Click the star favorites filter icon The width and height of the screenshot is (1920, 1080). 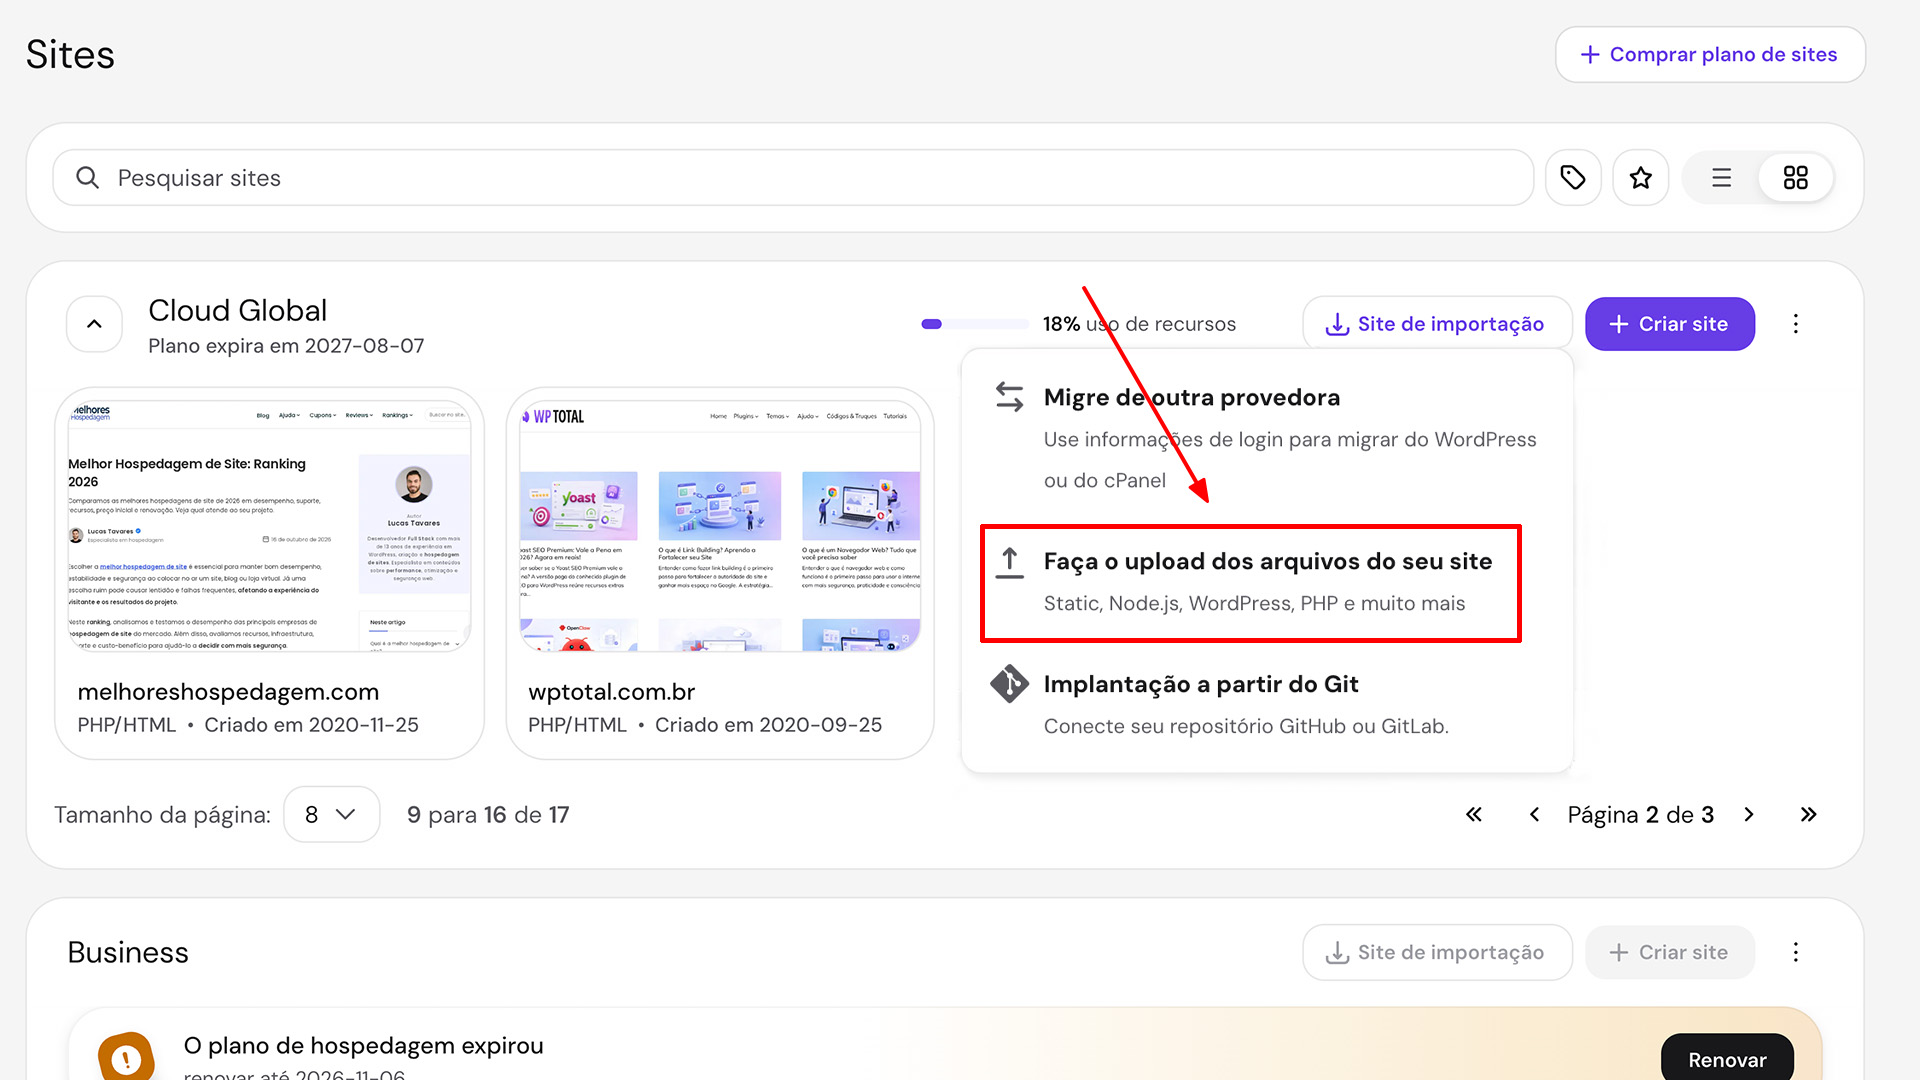[x=1640, y=178]
